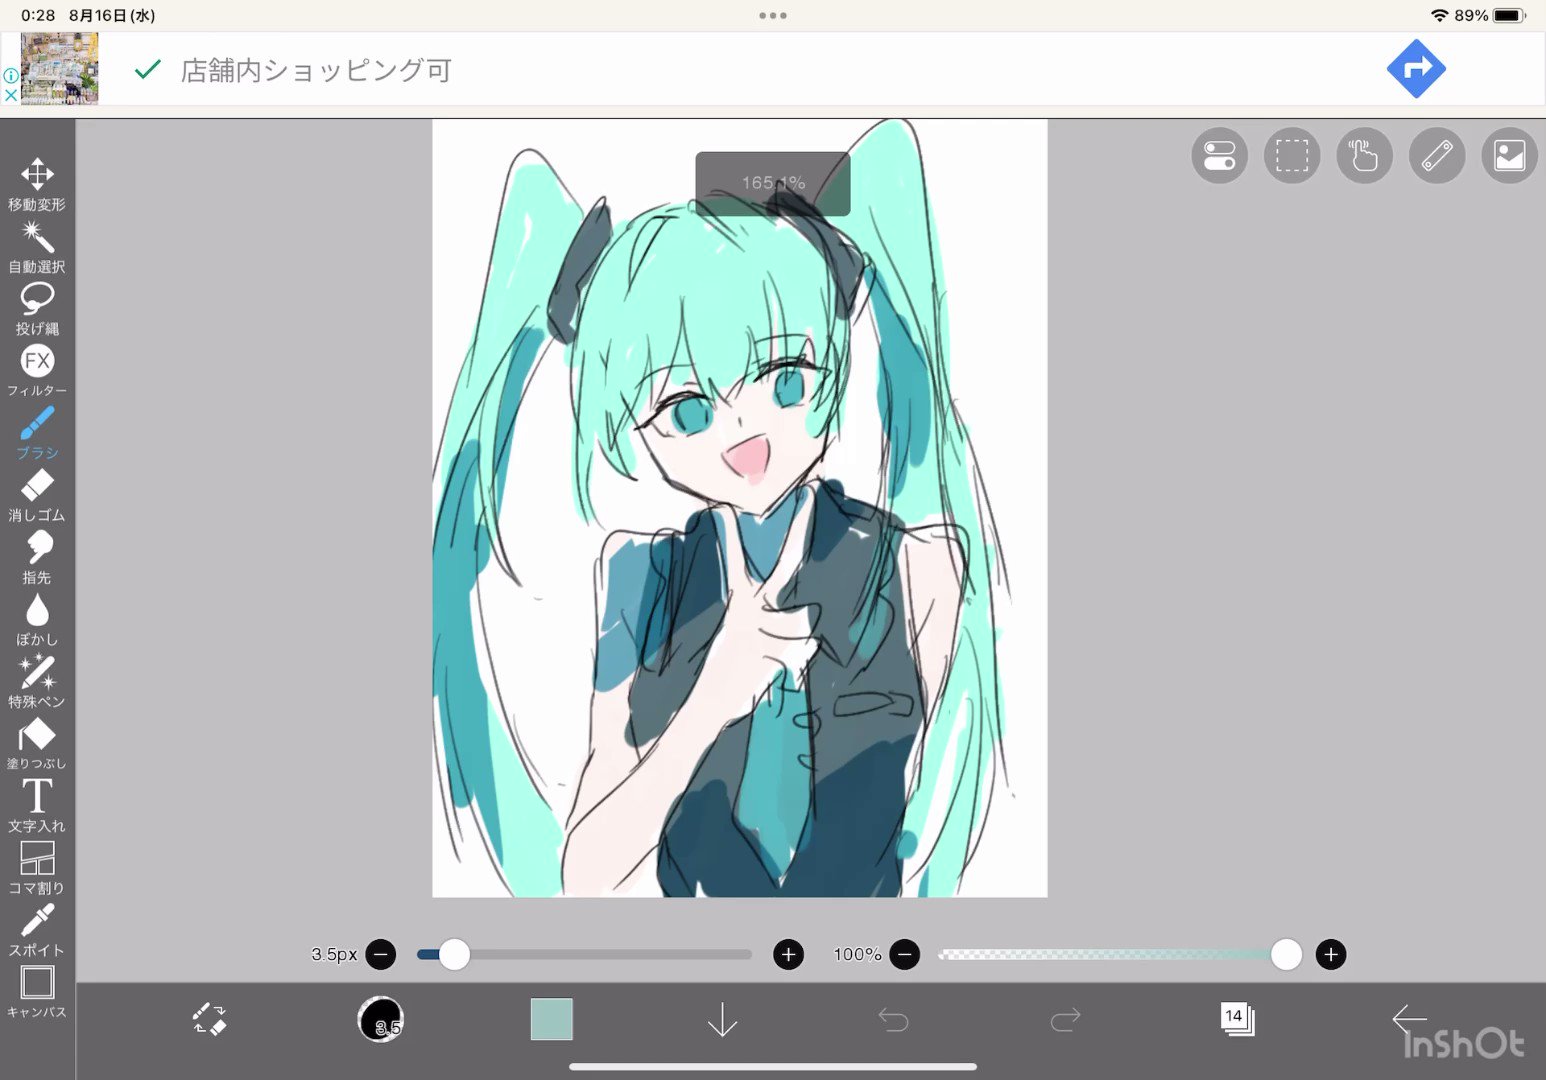Tap the drawing canvas illustration
This screenshot has height=1080, width=1546.
point(739,508)
